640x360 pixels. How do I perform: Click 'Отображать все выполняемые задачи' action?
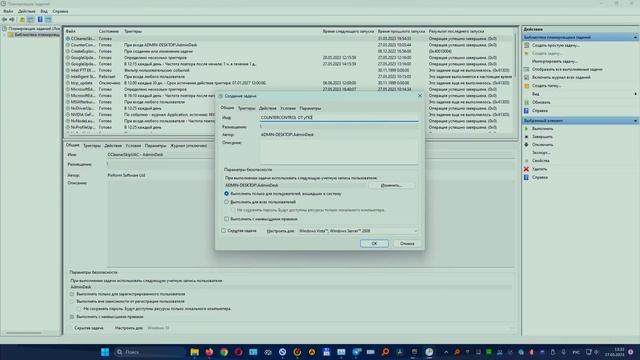click(x=567, y=69)
